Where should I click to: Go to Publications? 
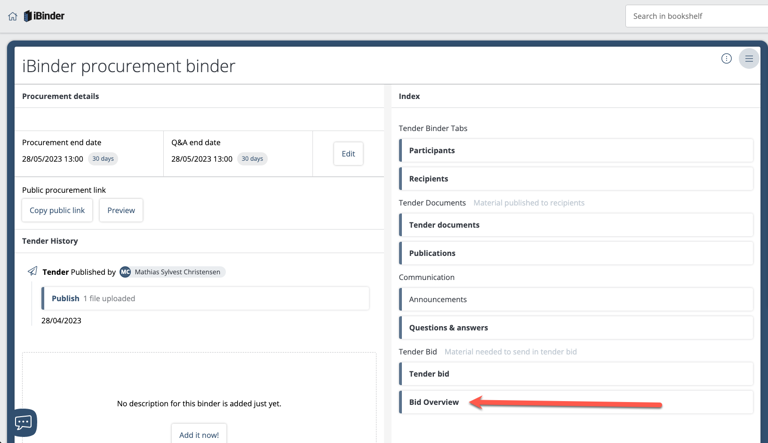point(576,253)
